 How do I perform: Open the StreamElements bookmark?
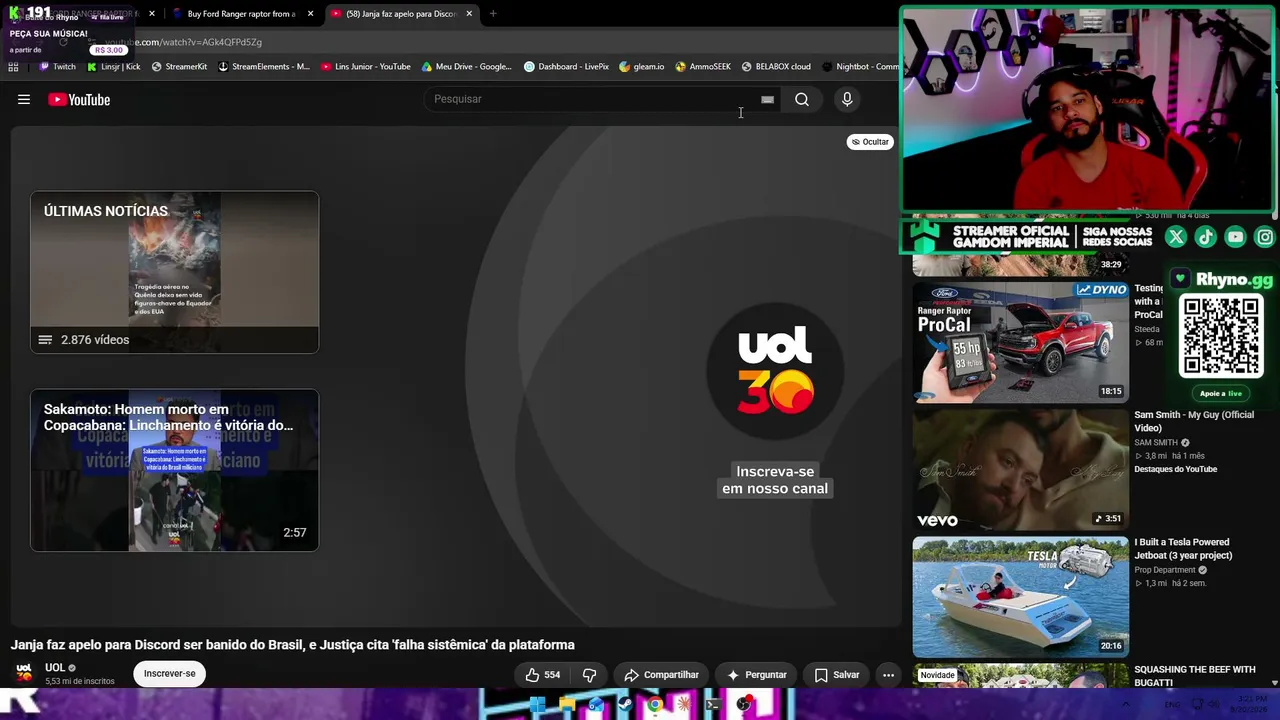264,67
